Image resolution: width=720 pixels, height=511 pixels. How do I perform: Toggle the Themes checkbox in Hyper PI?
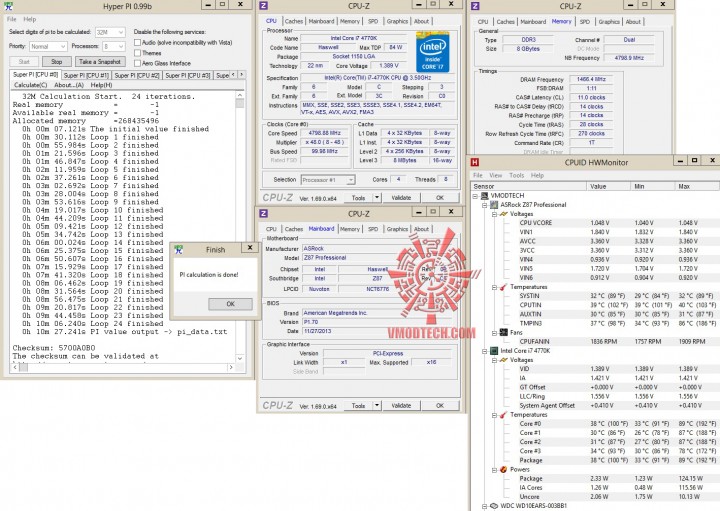(x=137, y=53)
